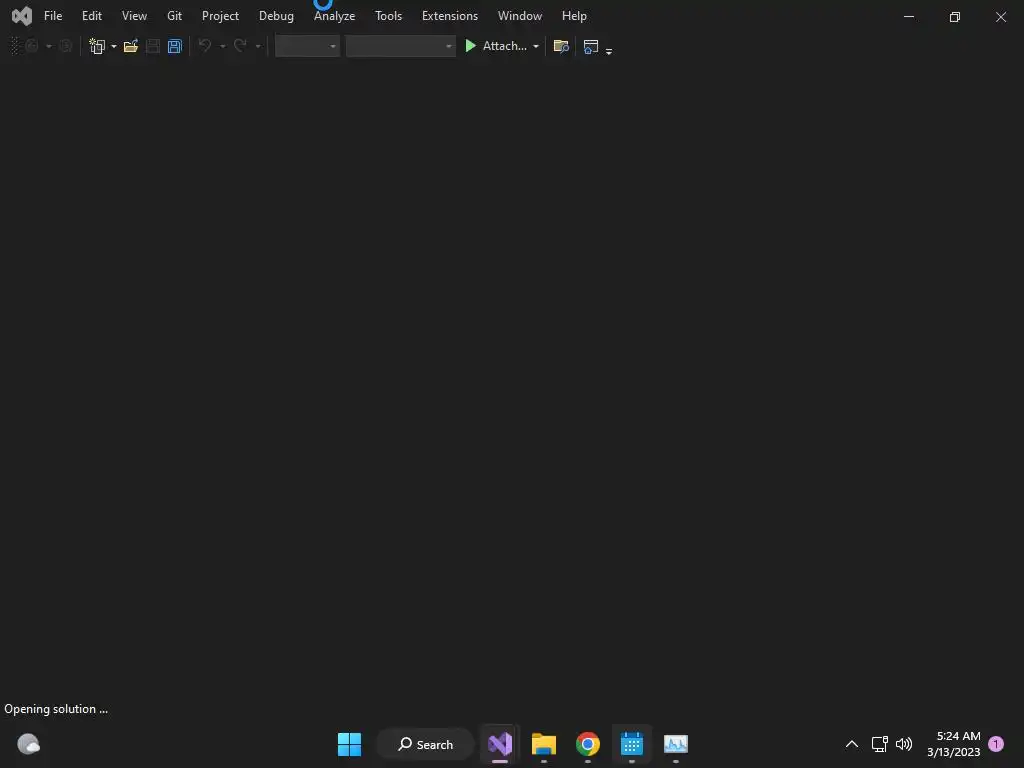Click the blue Save All icon
This screenshot has height=768, width=1024.
tap(174, 46)
